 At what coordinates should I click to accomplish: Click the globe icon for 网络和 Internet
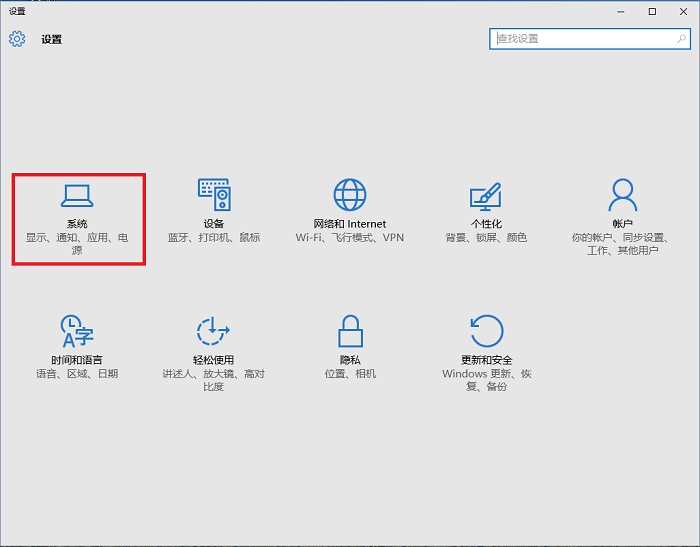click(350, 194)
